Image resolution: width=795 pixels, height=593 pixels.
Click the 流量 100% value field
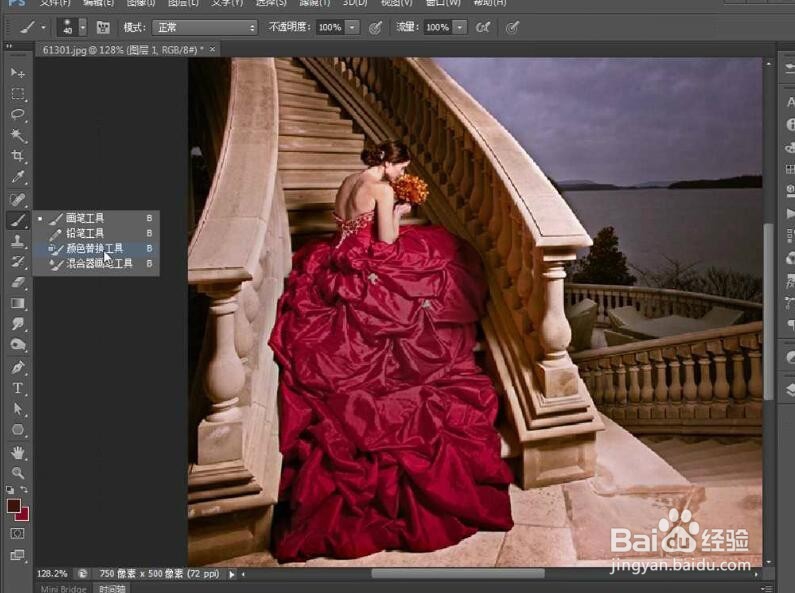coord(437,27)
